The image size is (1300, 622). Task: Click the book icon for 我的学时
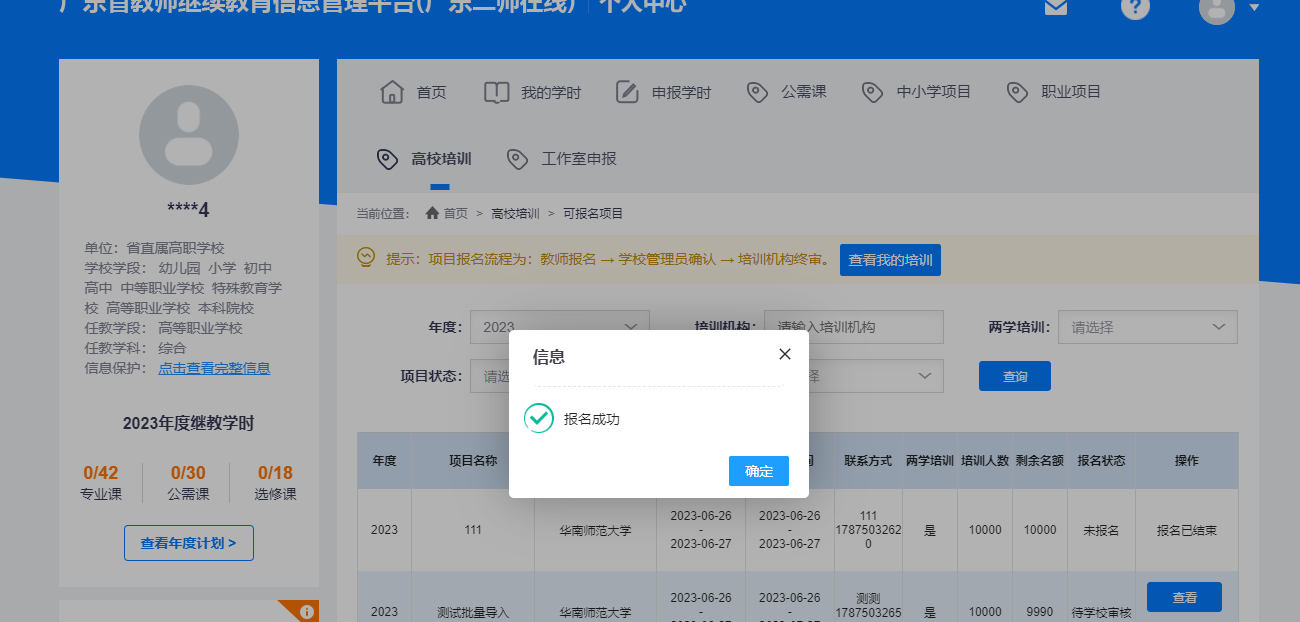pos(496,92)
